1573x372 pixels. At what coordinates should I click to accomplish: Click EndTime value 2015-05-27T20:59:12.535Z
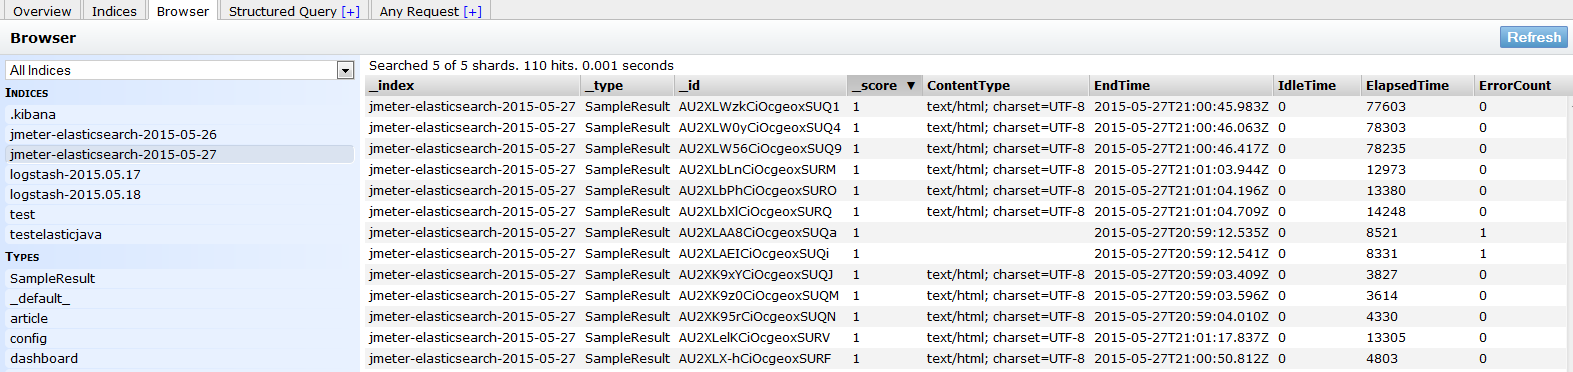1181,232
